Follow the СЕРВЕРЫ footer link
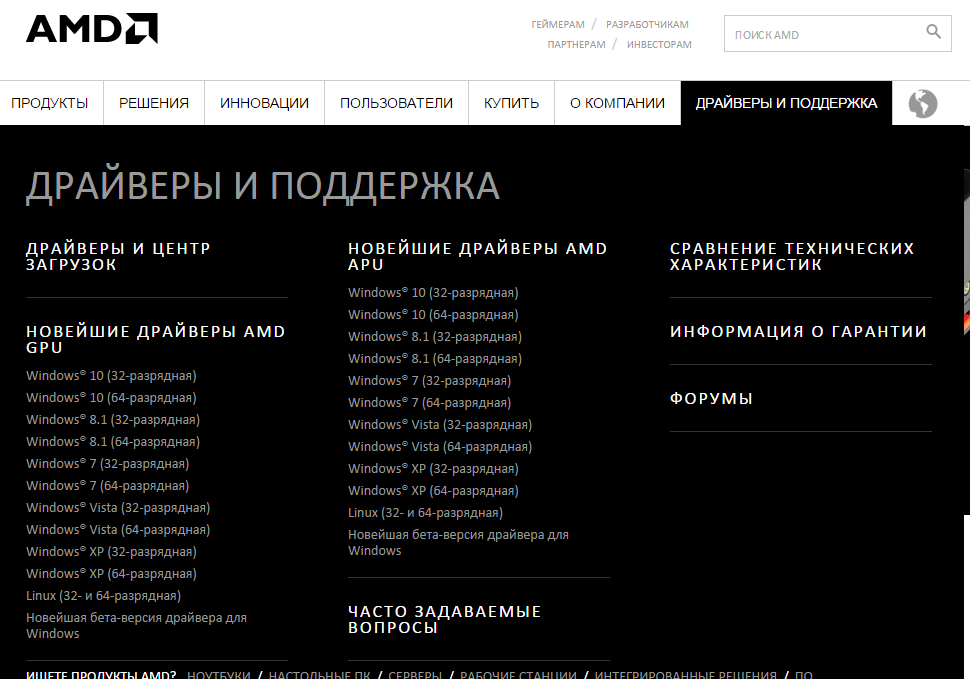The image size is (970, 679). [x=415, y=674]
